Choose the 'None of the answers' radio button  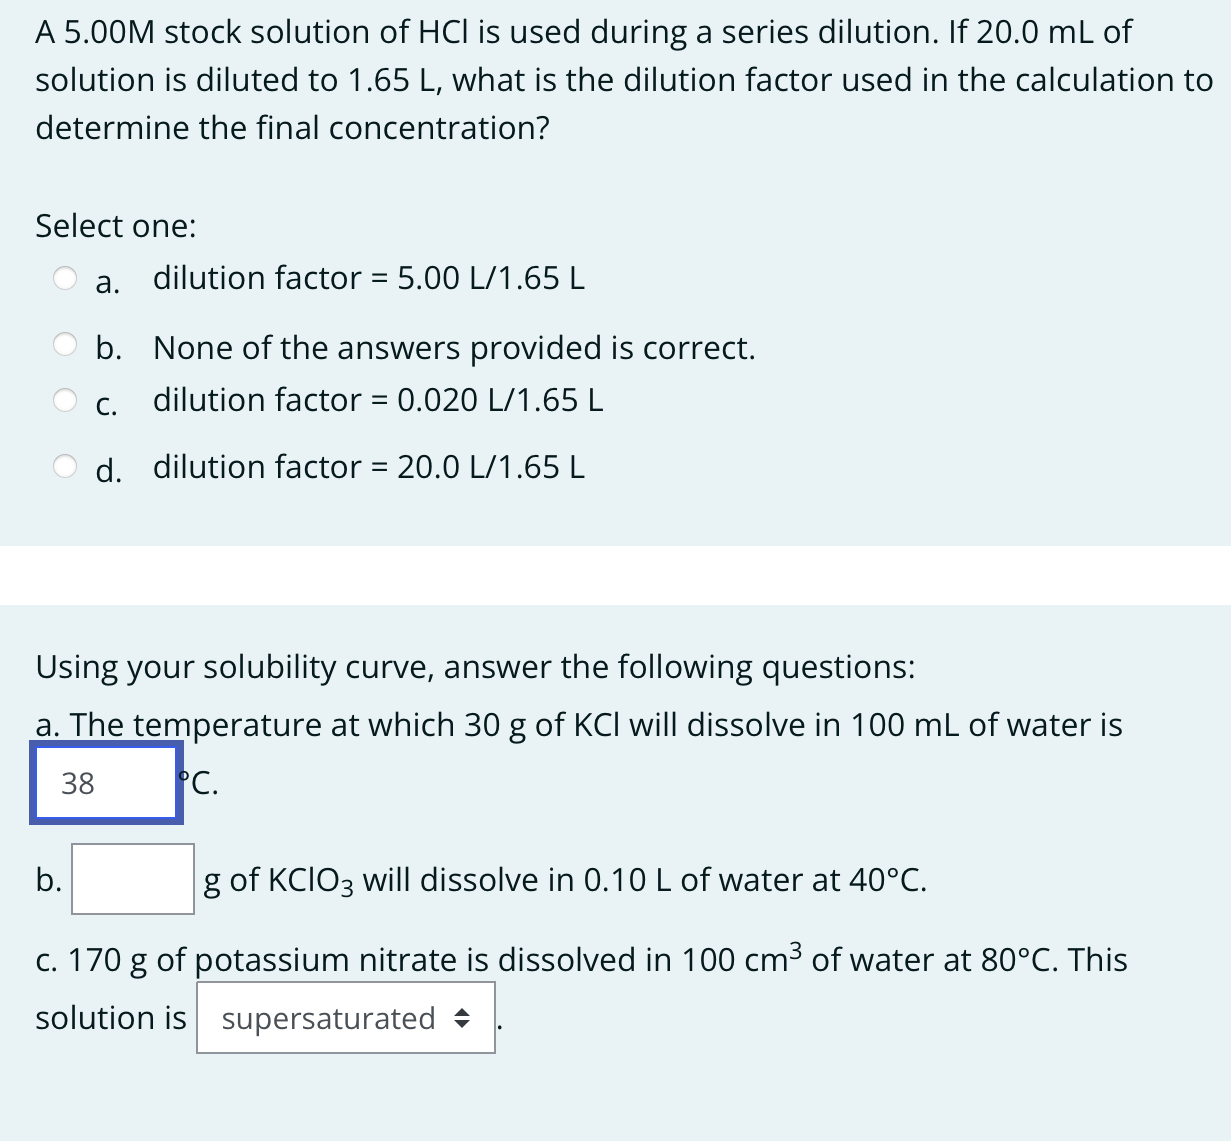pyautogui.click(x=65, y=346)
